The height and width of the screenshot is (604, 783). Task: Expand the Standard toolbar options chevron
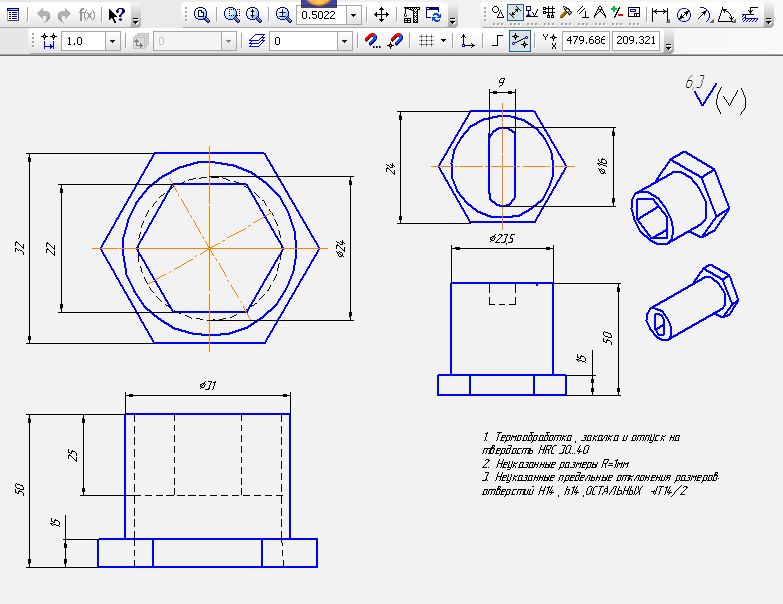tap(135, 18)
